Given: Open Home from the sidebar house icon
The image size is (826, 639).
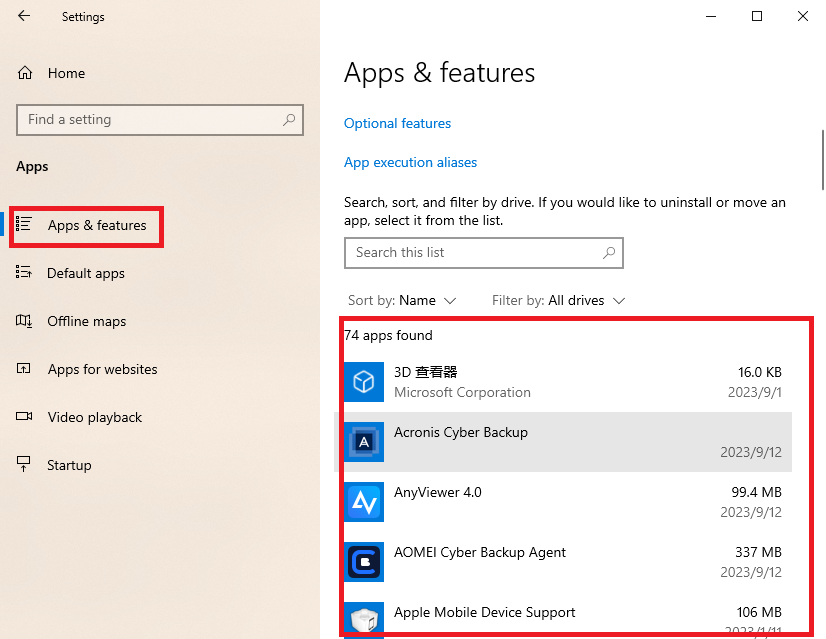Looking at the screenshot, I should pos(25,73).
